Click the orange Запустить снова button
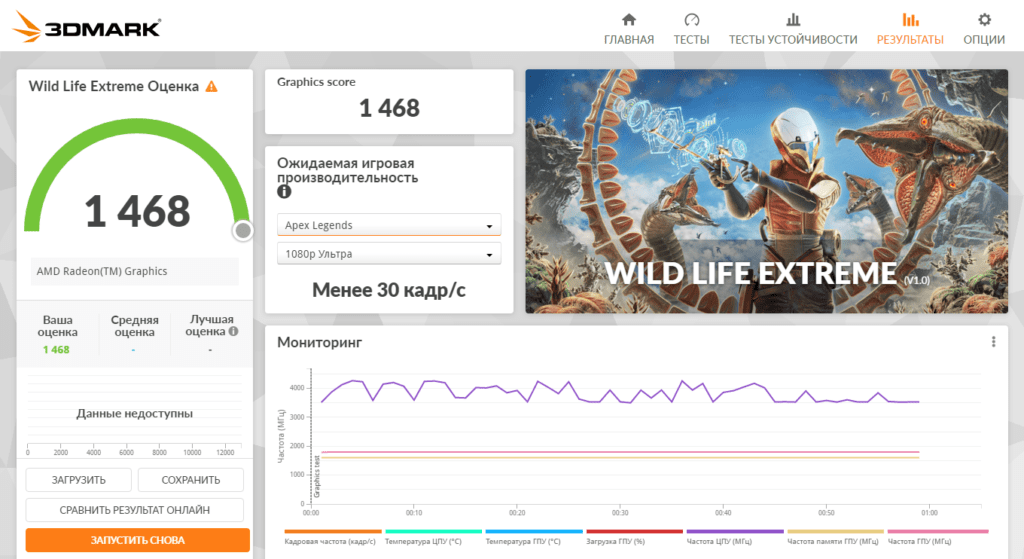 click(x=137, y=540)
